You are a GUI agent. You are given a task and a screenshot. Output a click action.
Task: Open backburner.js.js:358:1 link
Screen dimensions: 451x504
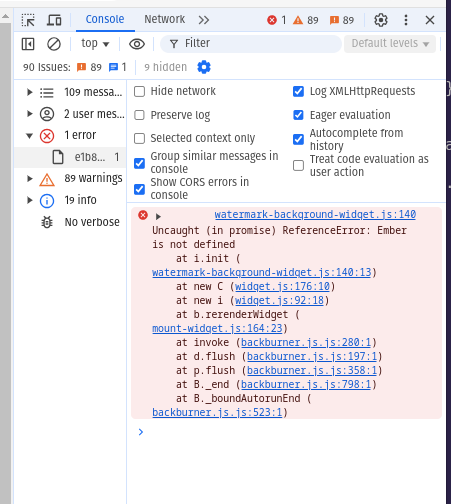click(x=312, y=370)
